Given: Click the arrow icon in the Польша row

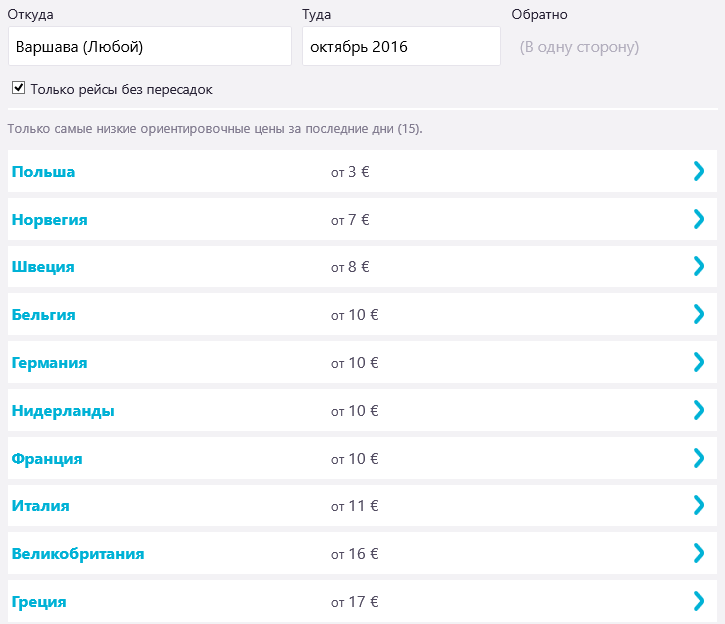Looking at the screenshot, I should [699, 171].
